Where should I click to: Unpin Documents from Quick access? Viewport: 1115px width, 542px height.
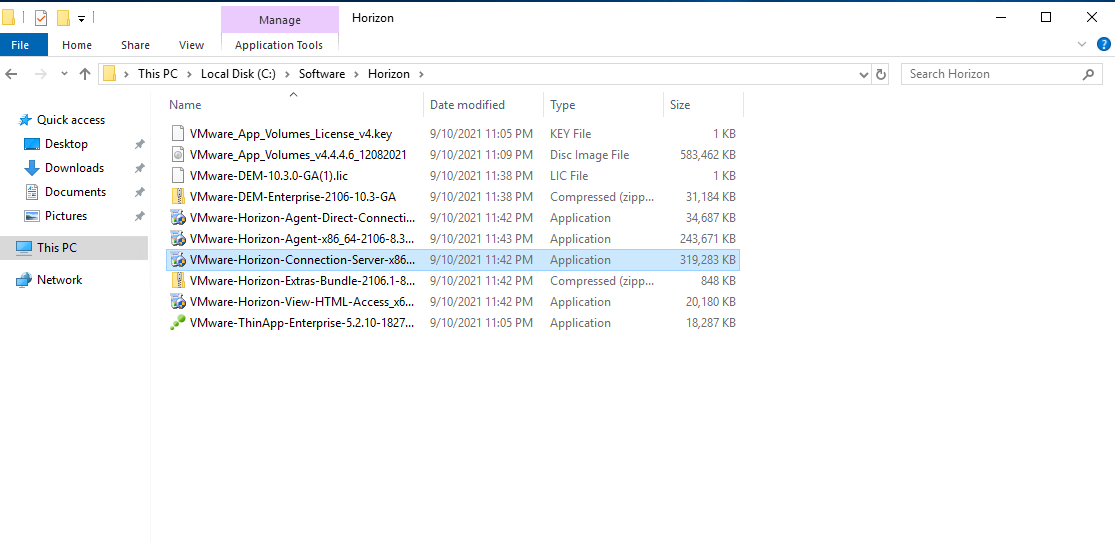pyautogui.click(x=139, y=192)
